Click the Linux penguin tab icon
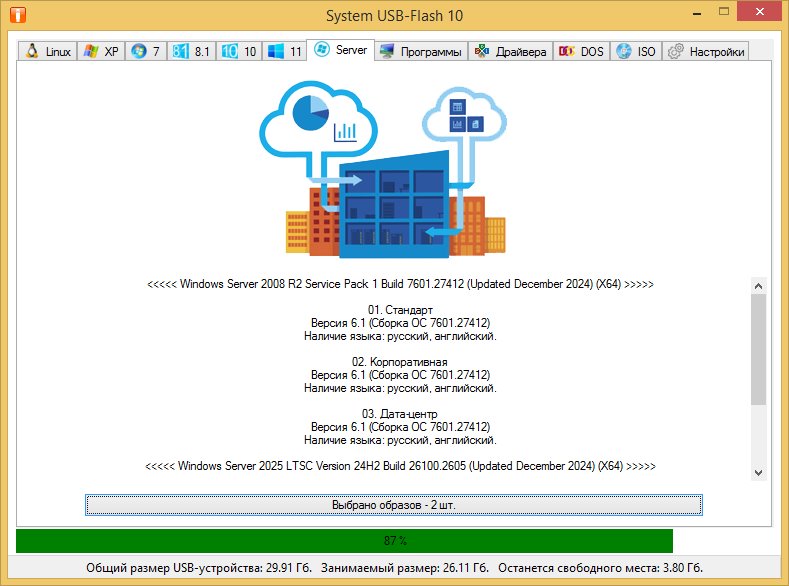This screenshot has width=789, height=586. (32, 52)
